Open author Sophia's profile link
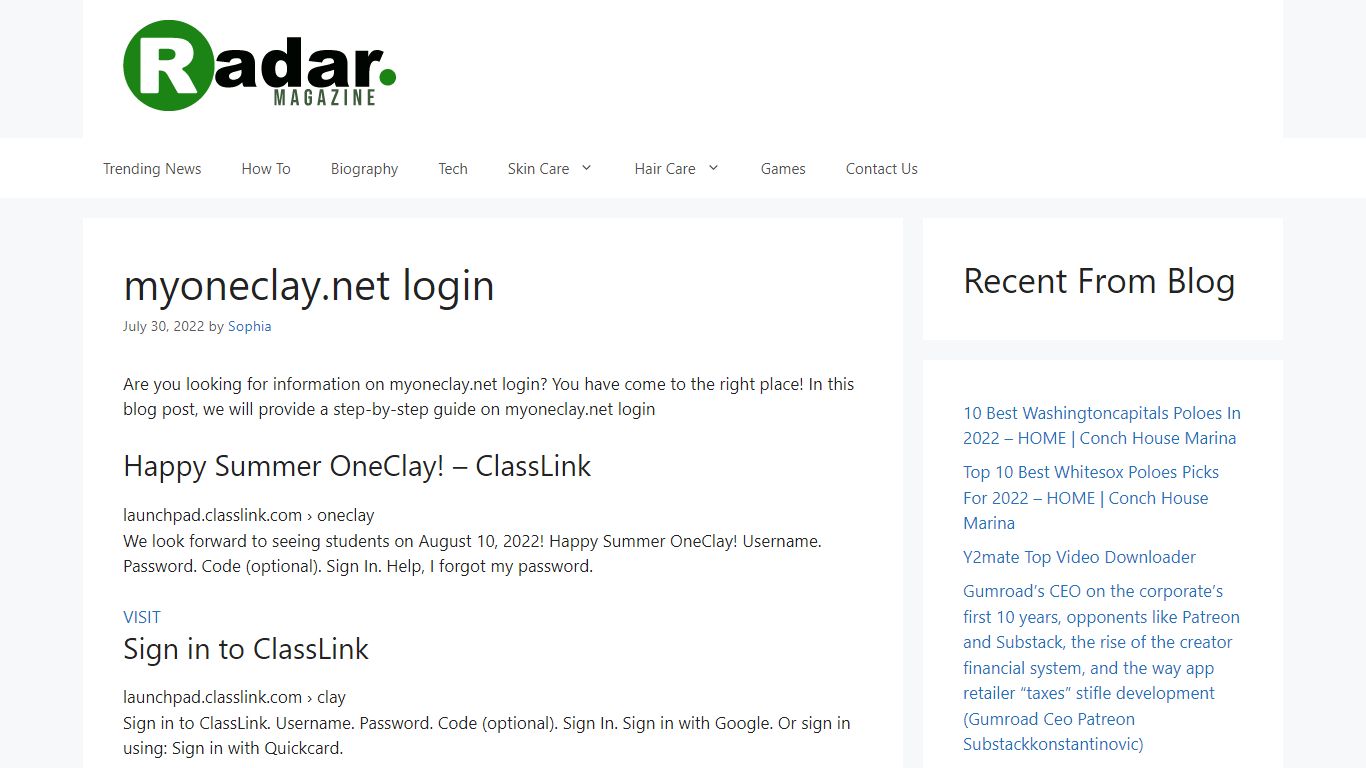1366x768 pixels. (250, 326)
